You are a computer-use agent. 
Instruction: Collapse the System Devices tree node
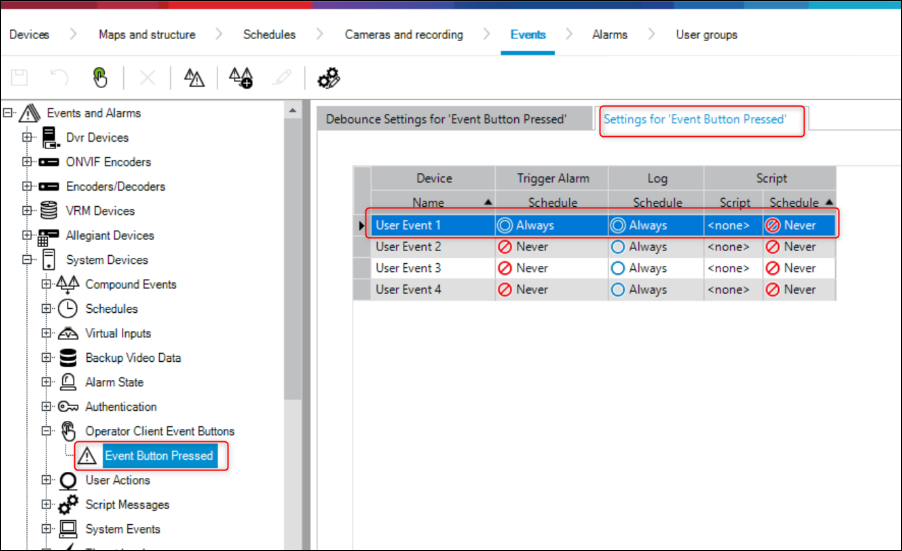[x=27, y=260]
